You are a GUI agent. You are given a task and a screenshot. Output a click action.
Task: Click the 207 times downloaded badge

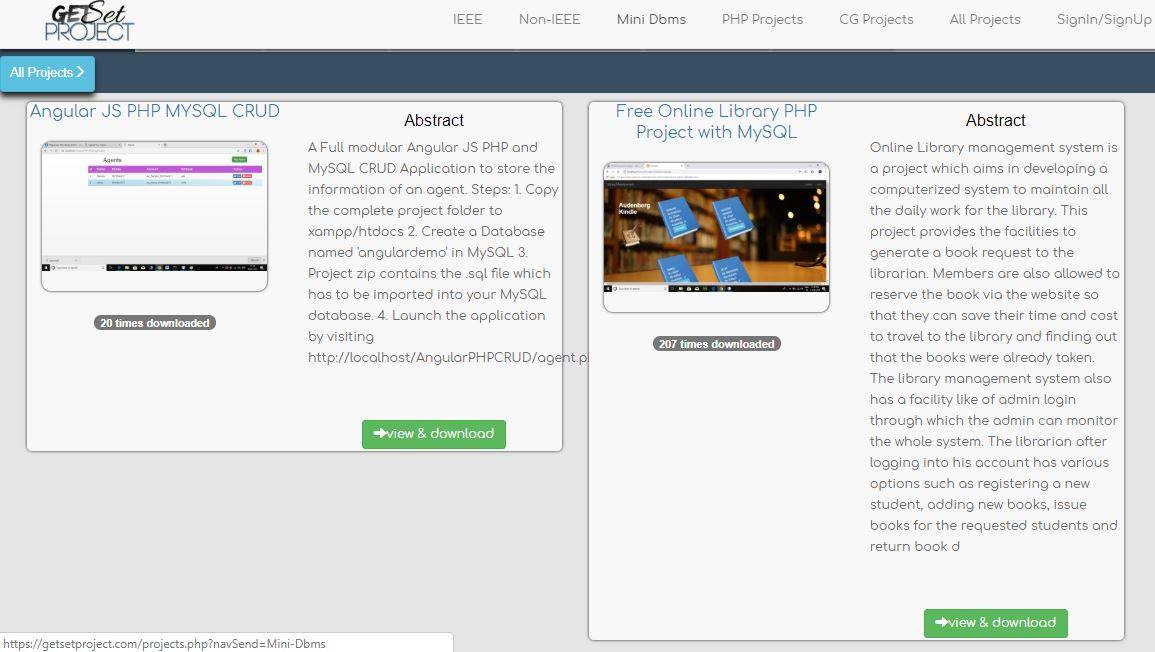click(x=716, y=344)
